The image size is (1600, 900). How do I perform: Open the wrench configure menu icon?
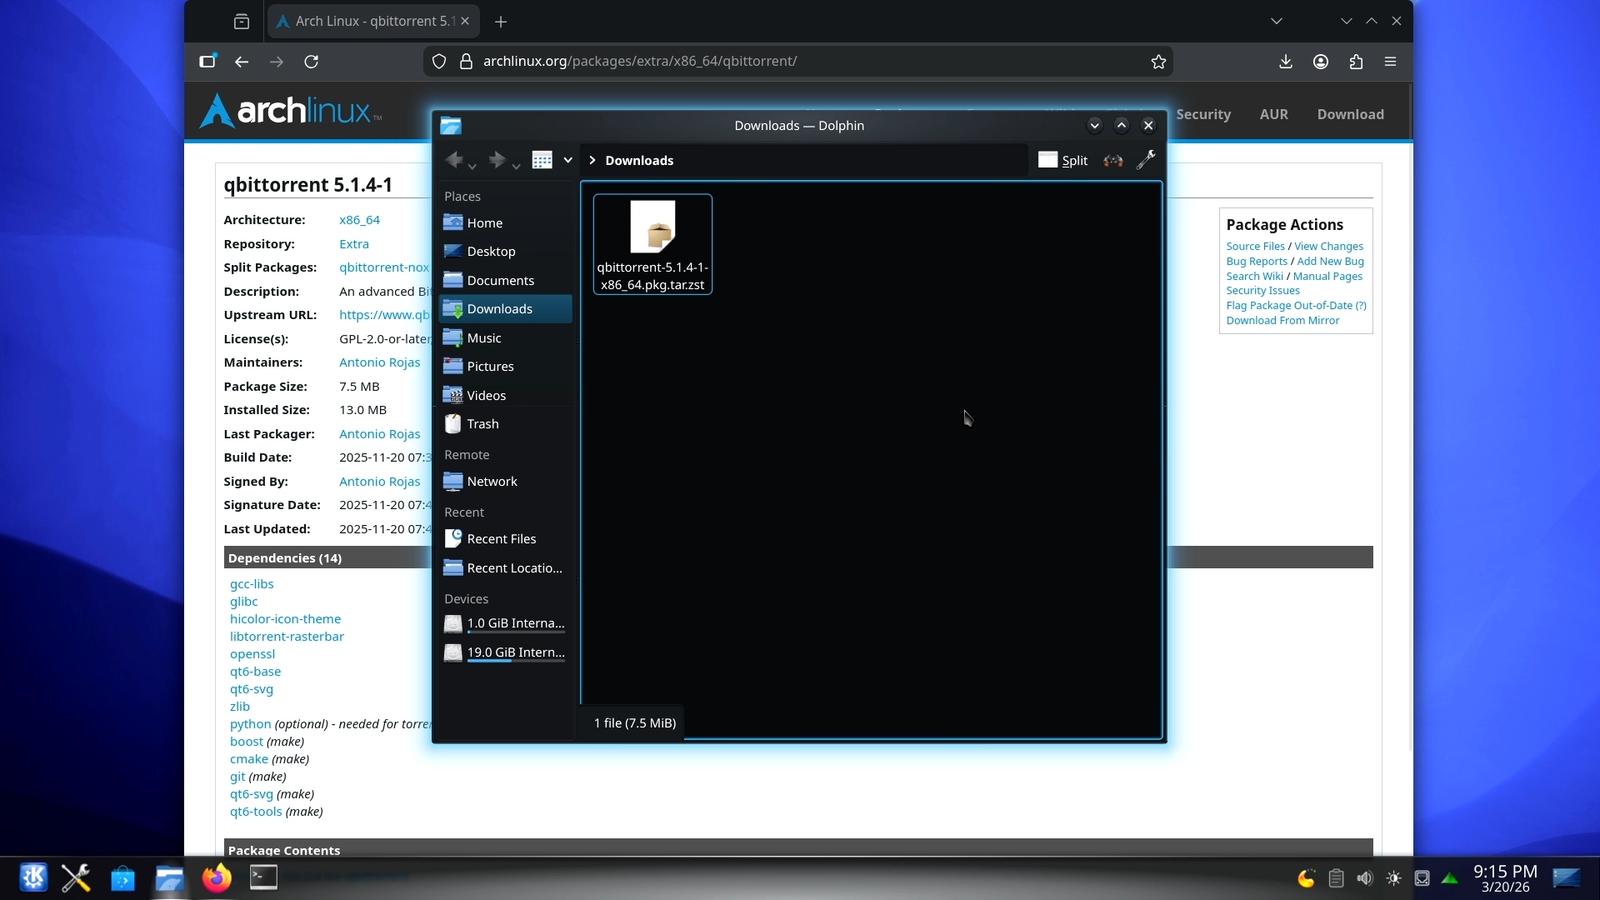1146,160
